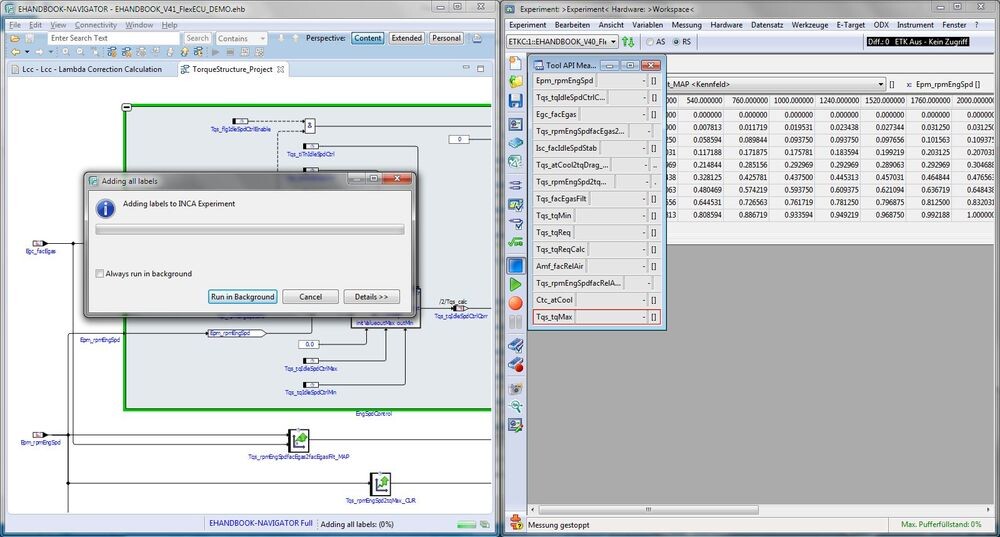Click green play start measurement icon in INCA
The height and width of the screenshot is (537, 1000).
pos(515,284)
